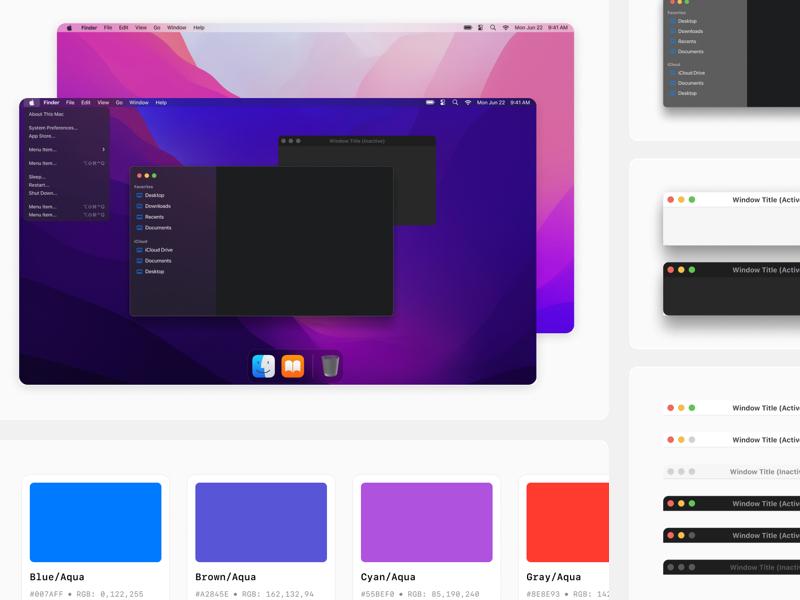
Task: Launch the orange Books app in dock
Action: 293,367
